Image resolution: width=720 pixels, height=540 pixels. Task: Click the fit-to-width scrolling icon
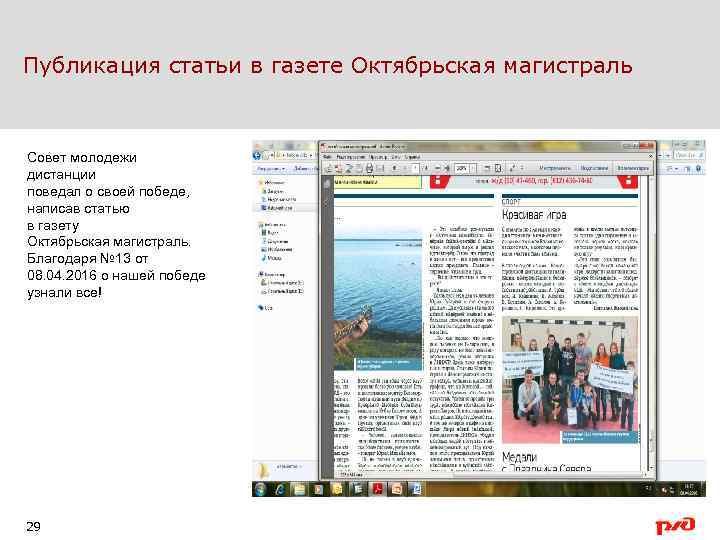pos(487,168)
